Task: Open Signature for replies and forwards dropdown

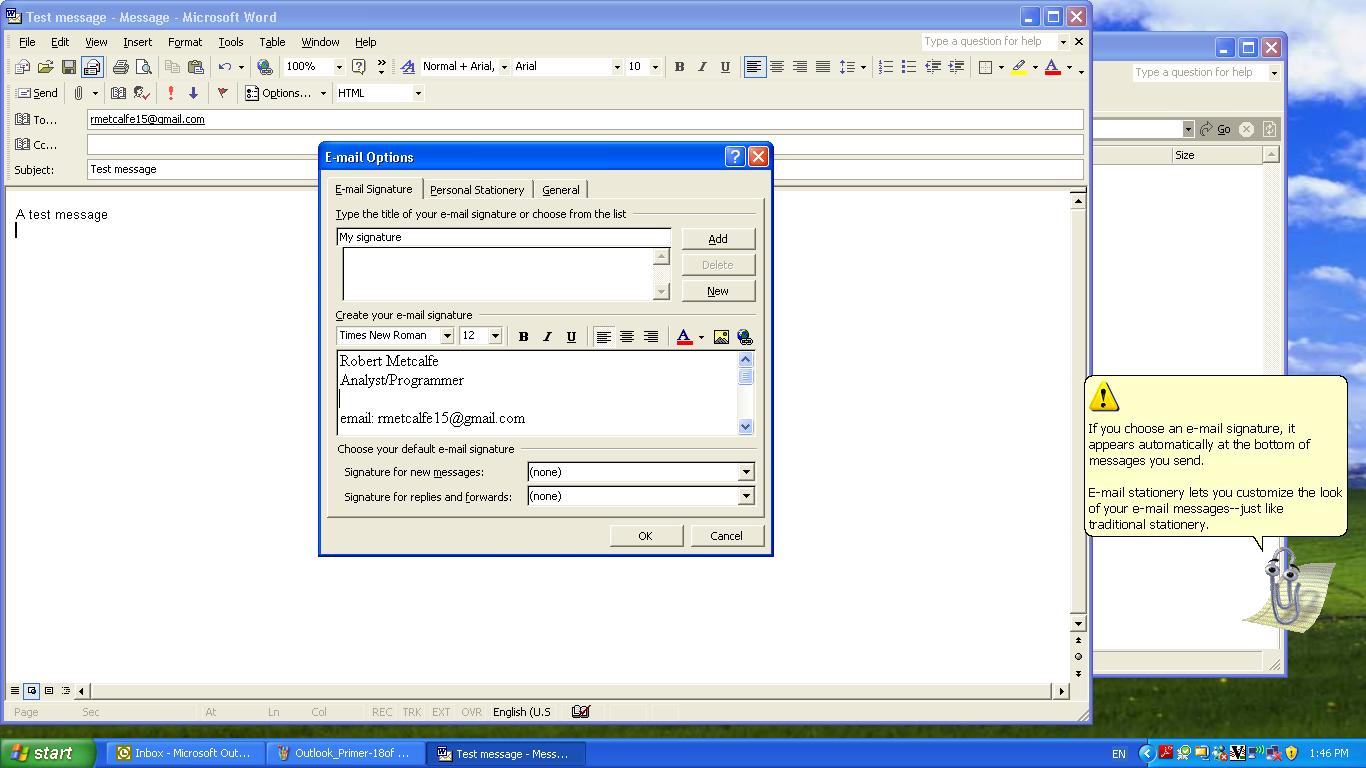Action: [x=745, y=496]
